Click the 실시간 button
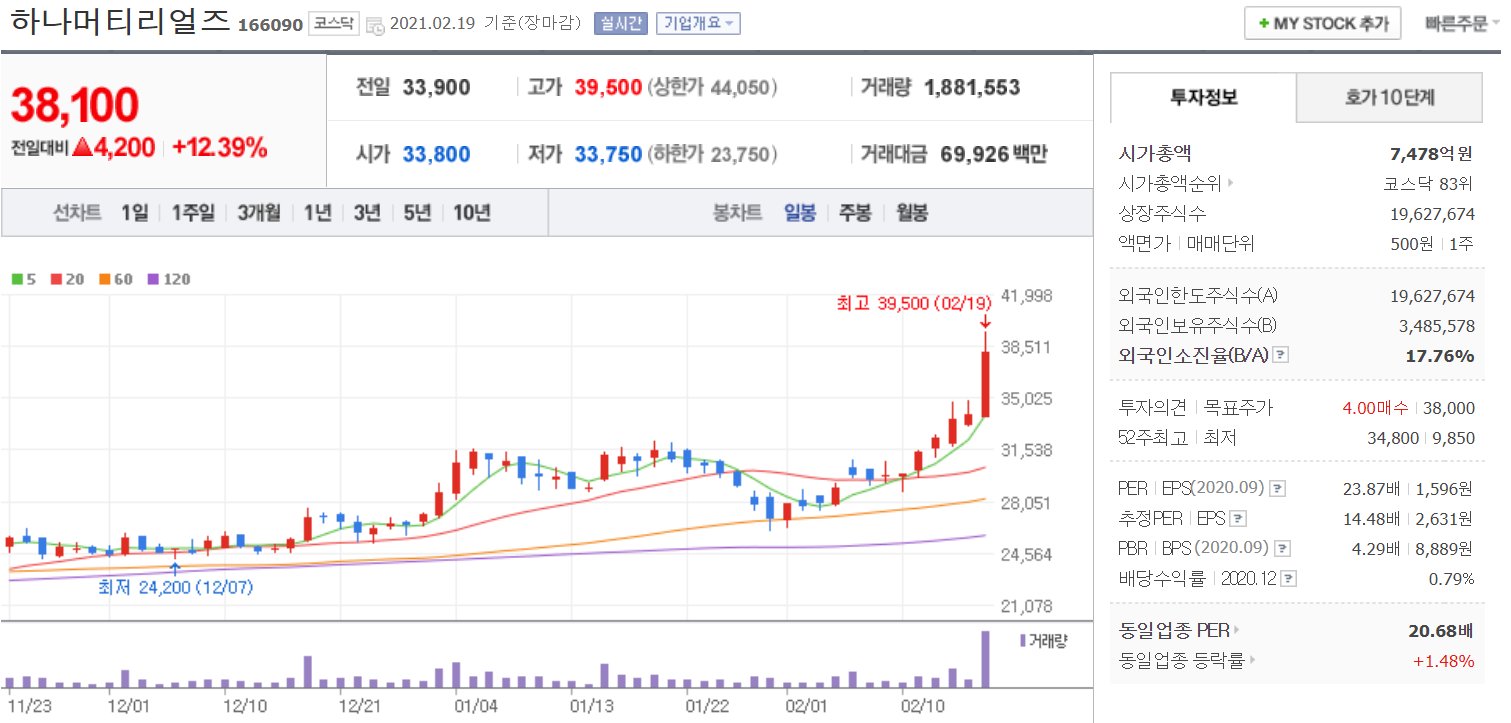 coord(621,23)
